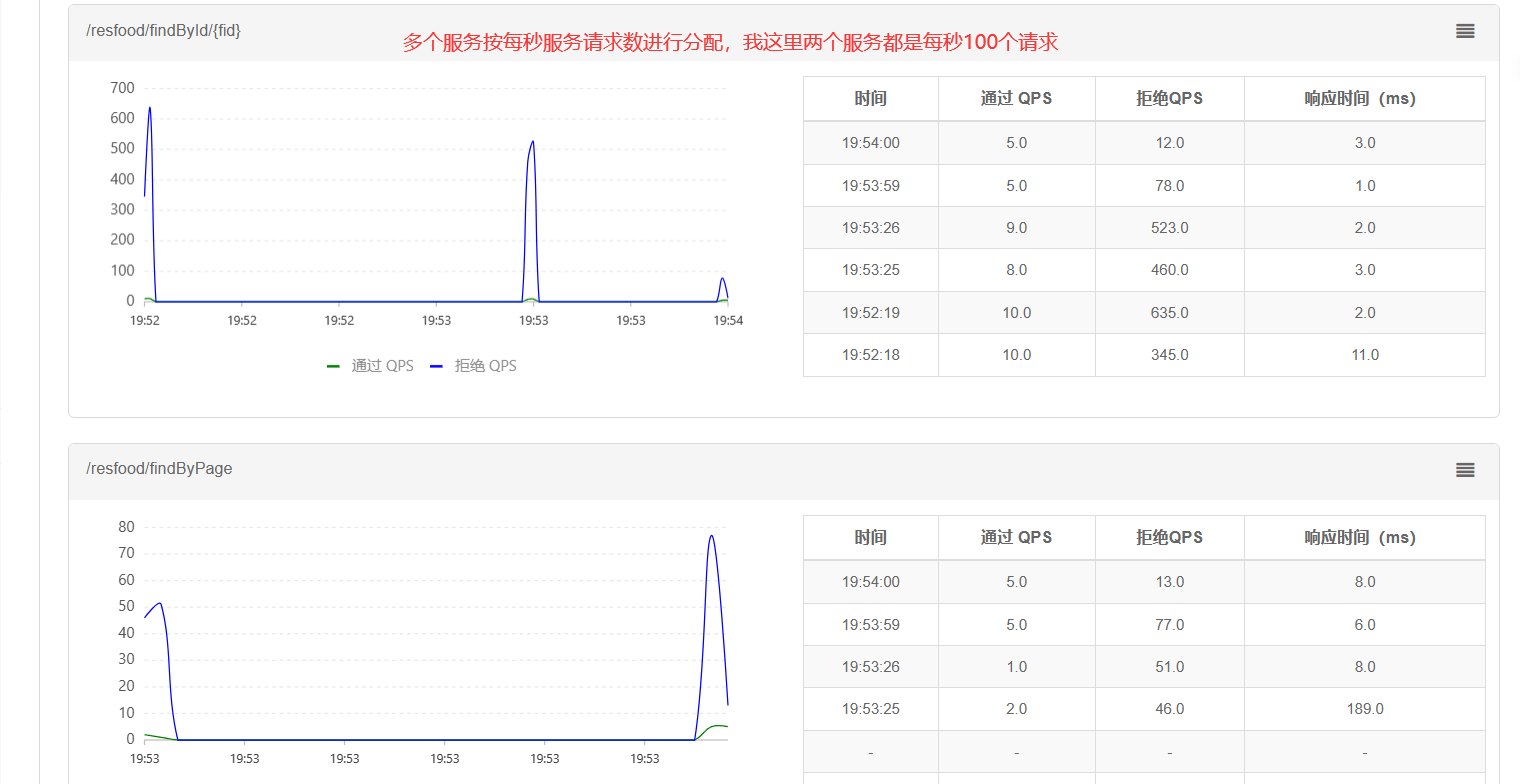Screen dimensions: 1520x784
Task: Click the 通过 QPS header in the findByPage table
Action: 1016,538
